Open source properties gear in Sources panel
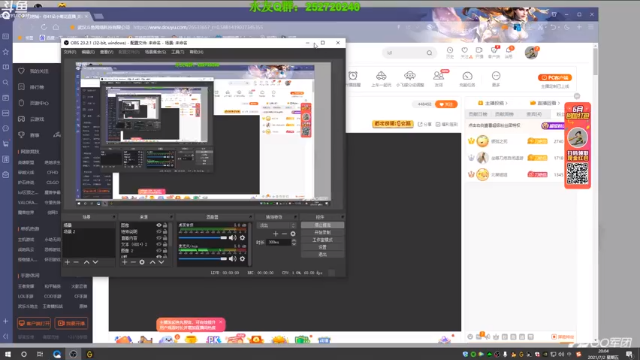The width and height of the screenshot is (640, 360). [x=142, y=262]
